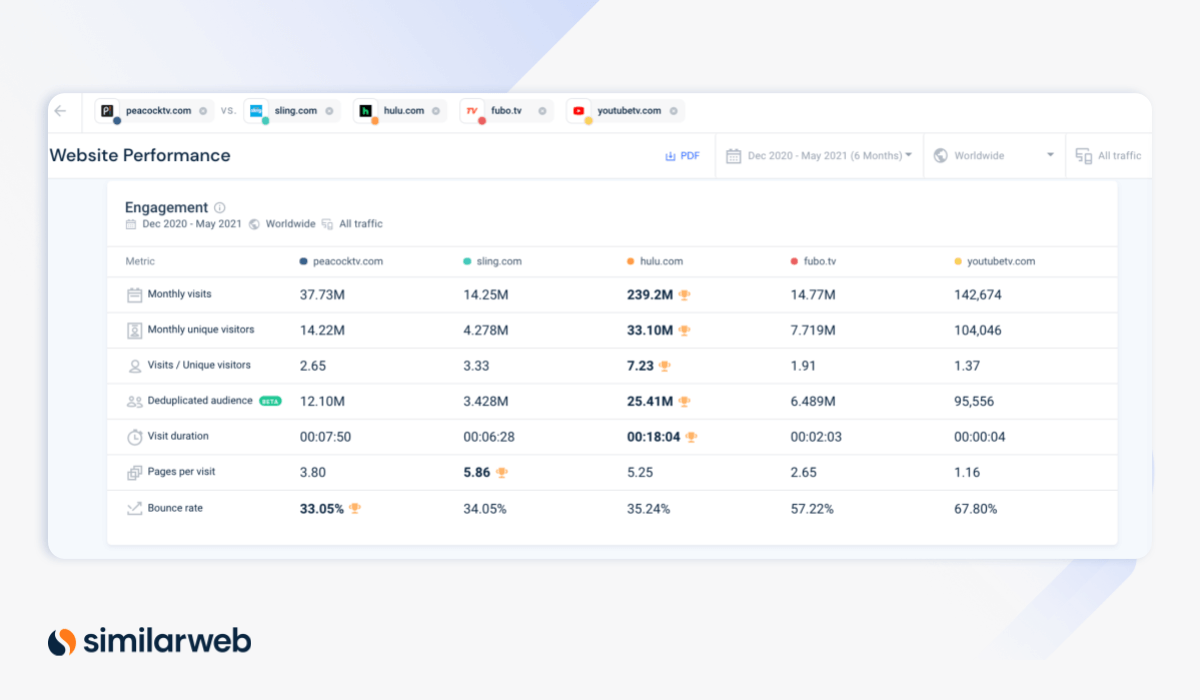This screenshot has height=700, width=1200.
Task: Click the Visits / Unique visitors person icon
Action: pos(134,366)
